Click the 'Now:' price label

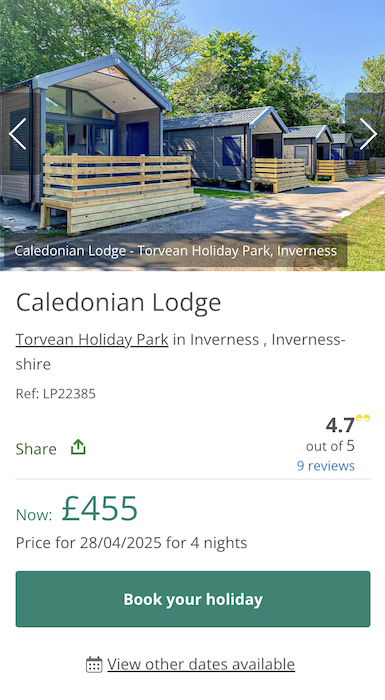pyautogui.click(x=34, y=515)
